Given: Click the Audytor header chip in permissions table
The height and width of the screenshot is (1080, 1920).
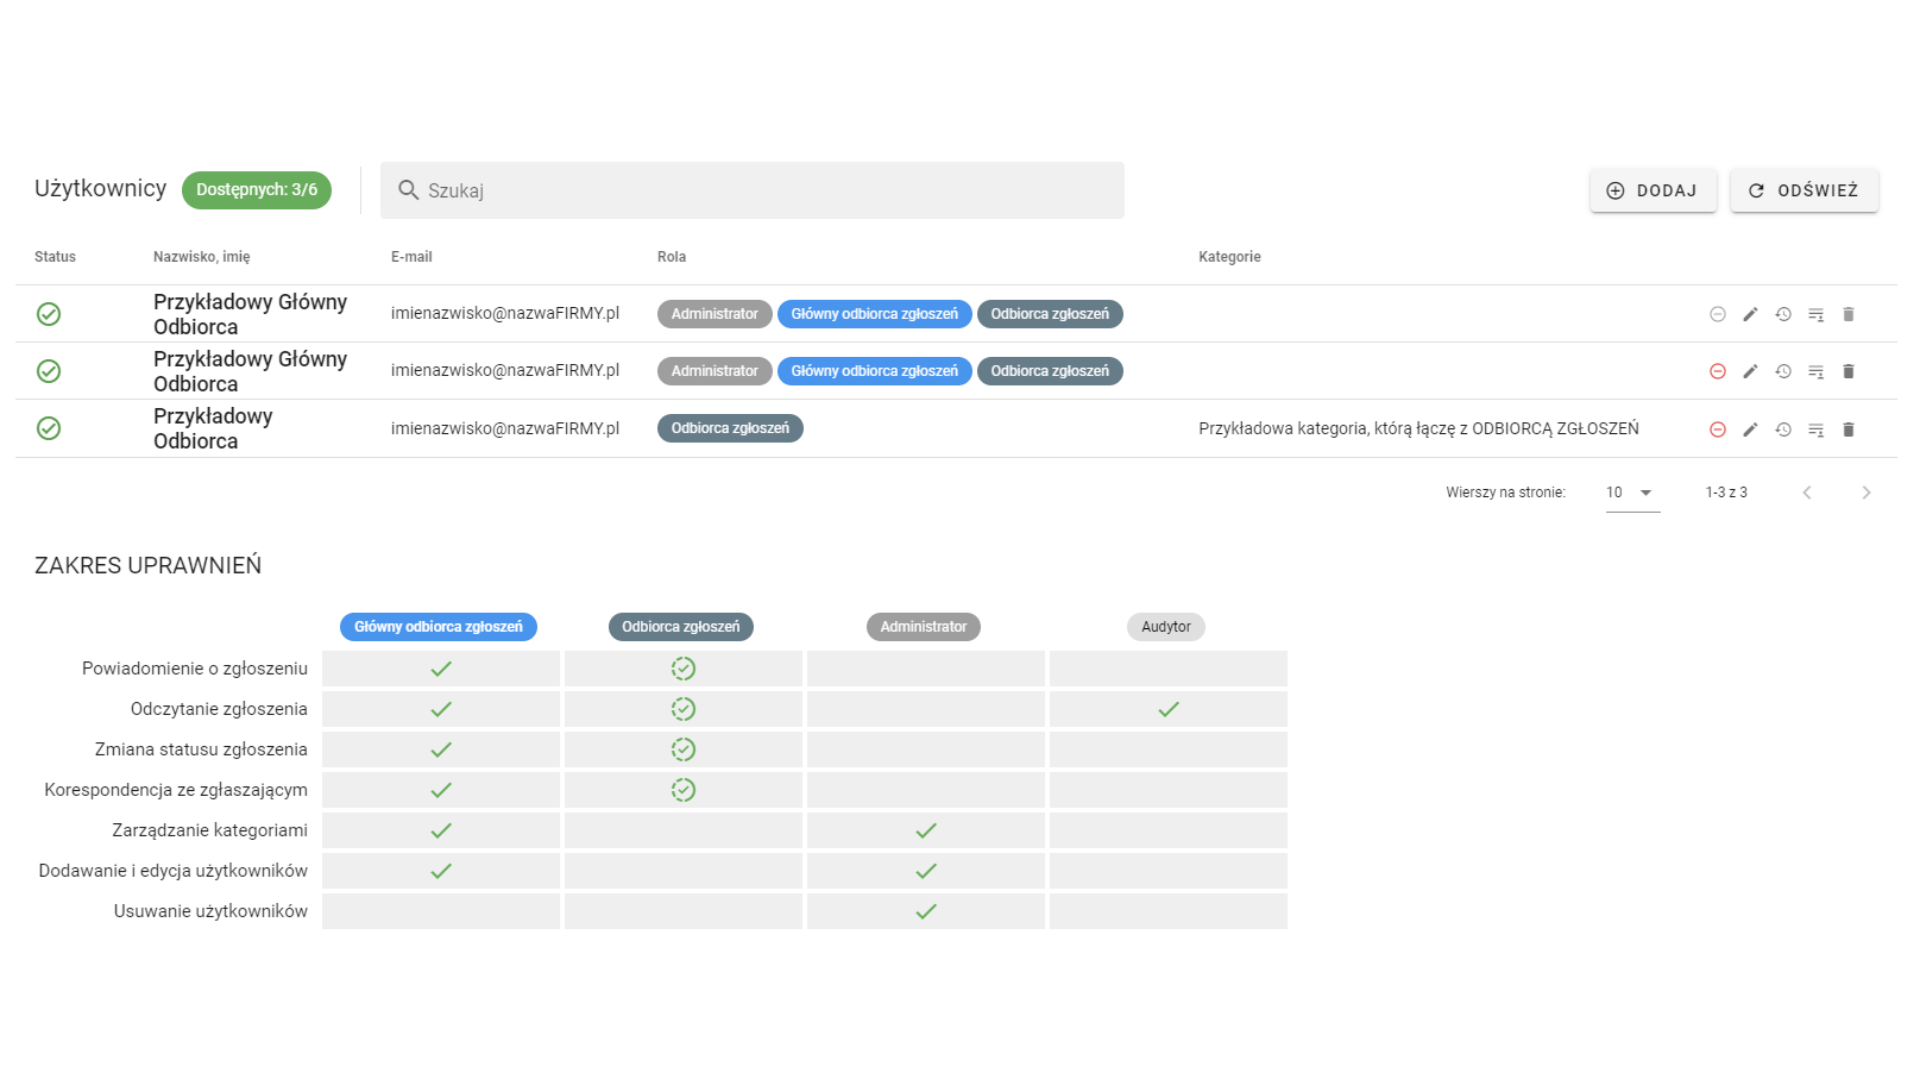Looking at the screenshot, I should click(1166, 627).
